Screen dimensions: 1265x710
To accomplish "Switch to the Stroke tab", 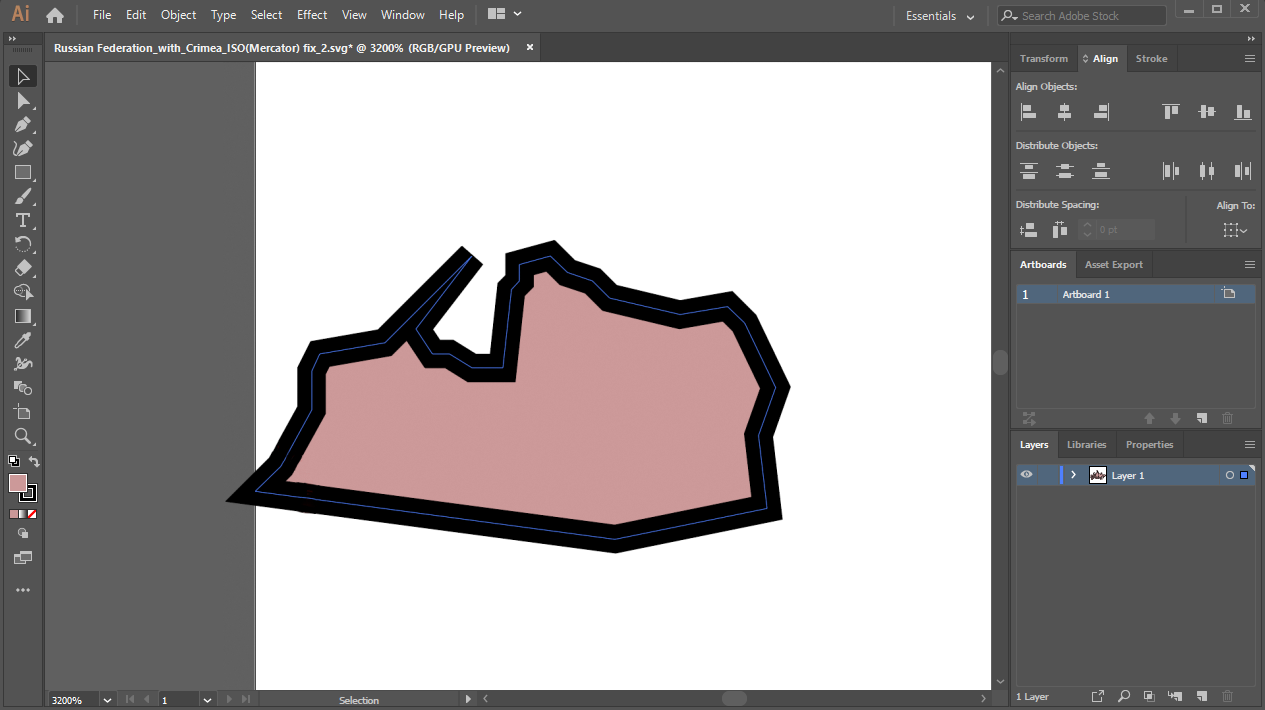I will [x=1151, y=59].
